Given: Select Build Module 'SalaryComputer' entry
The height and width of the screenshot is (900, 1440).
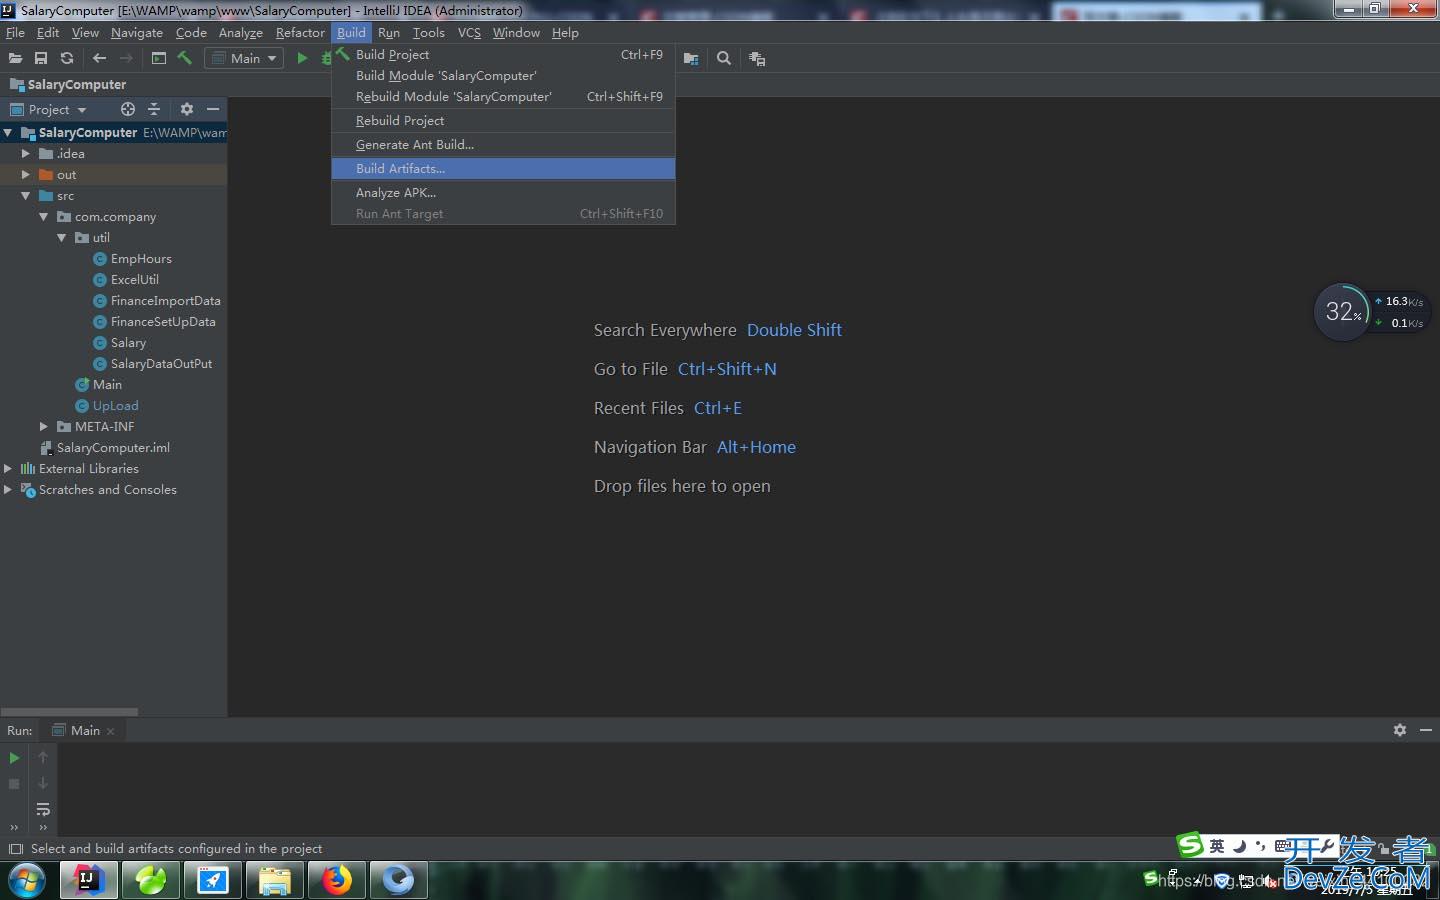Looking at the screenshot, I should tap(503, 75).
